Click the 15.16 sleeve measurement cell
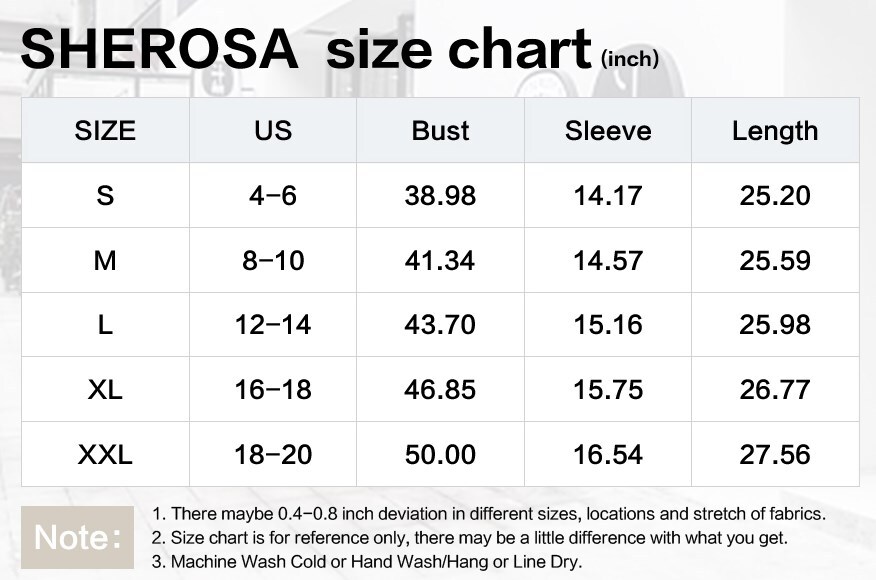Viewport: 876px width, 580px height. [x=608, y=325]
